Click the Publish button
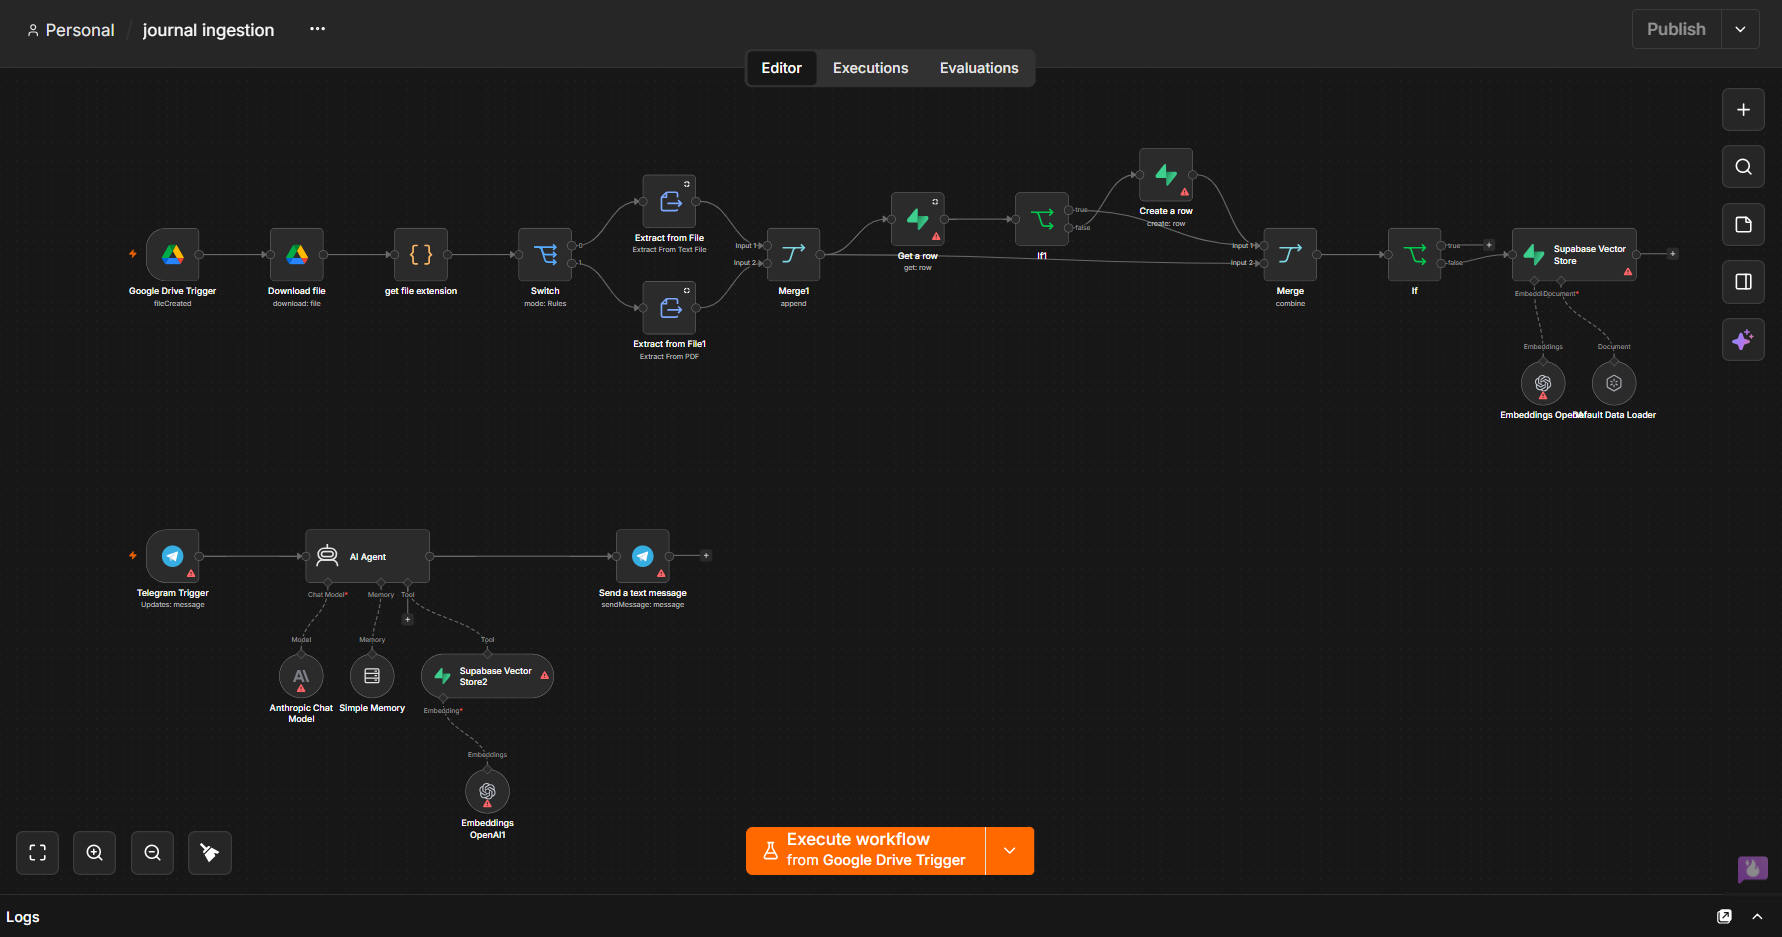 tap(1677, 29)
